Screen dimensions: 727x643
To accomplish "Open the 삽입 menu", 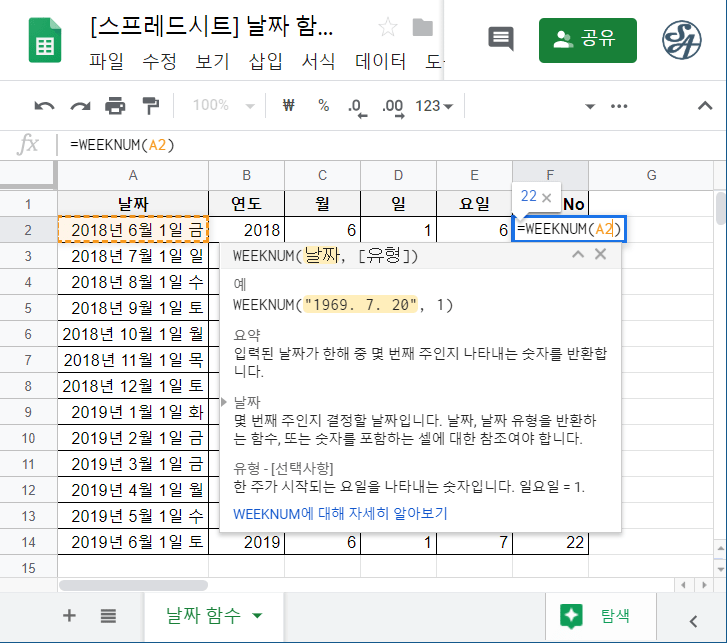I will [265, 61].
